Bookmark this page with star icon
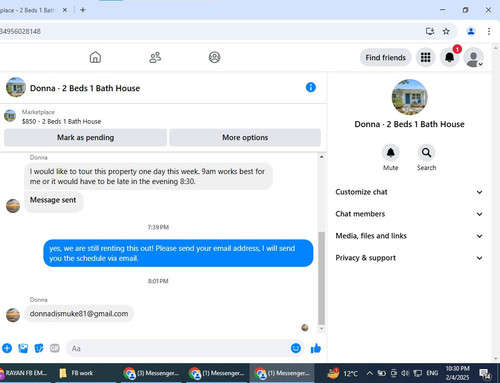Image resolution: width=500 pixels, height=383 pixels. coord(446,31)
